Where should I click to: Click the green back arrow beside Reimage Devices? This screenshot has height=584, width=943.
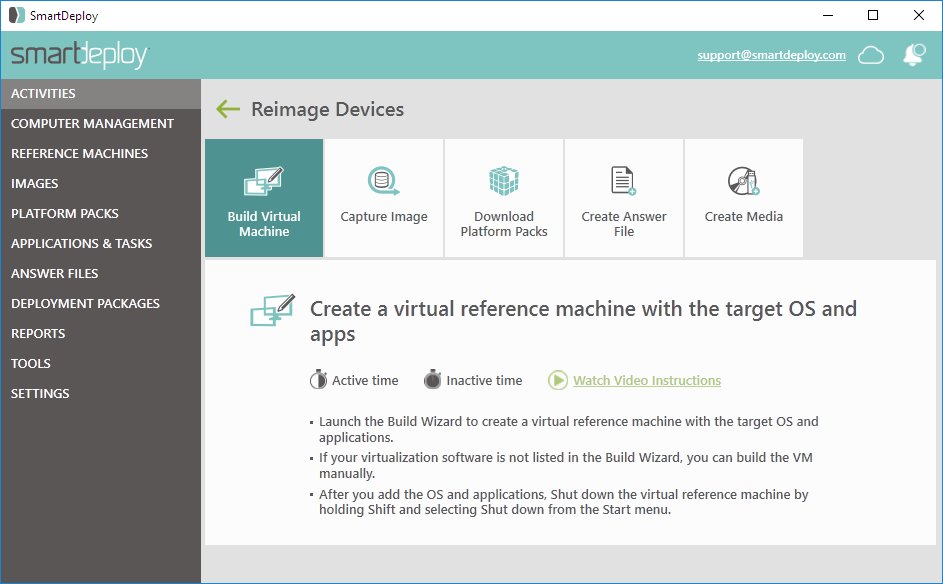pos(228,109)
